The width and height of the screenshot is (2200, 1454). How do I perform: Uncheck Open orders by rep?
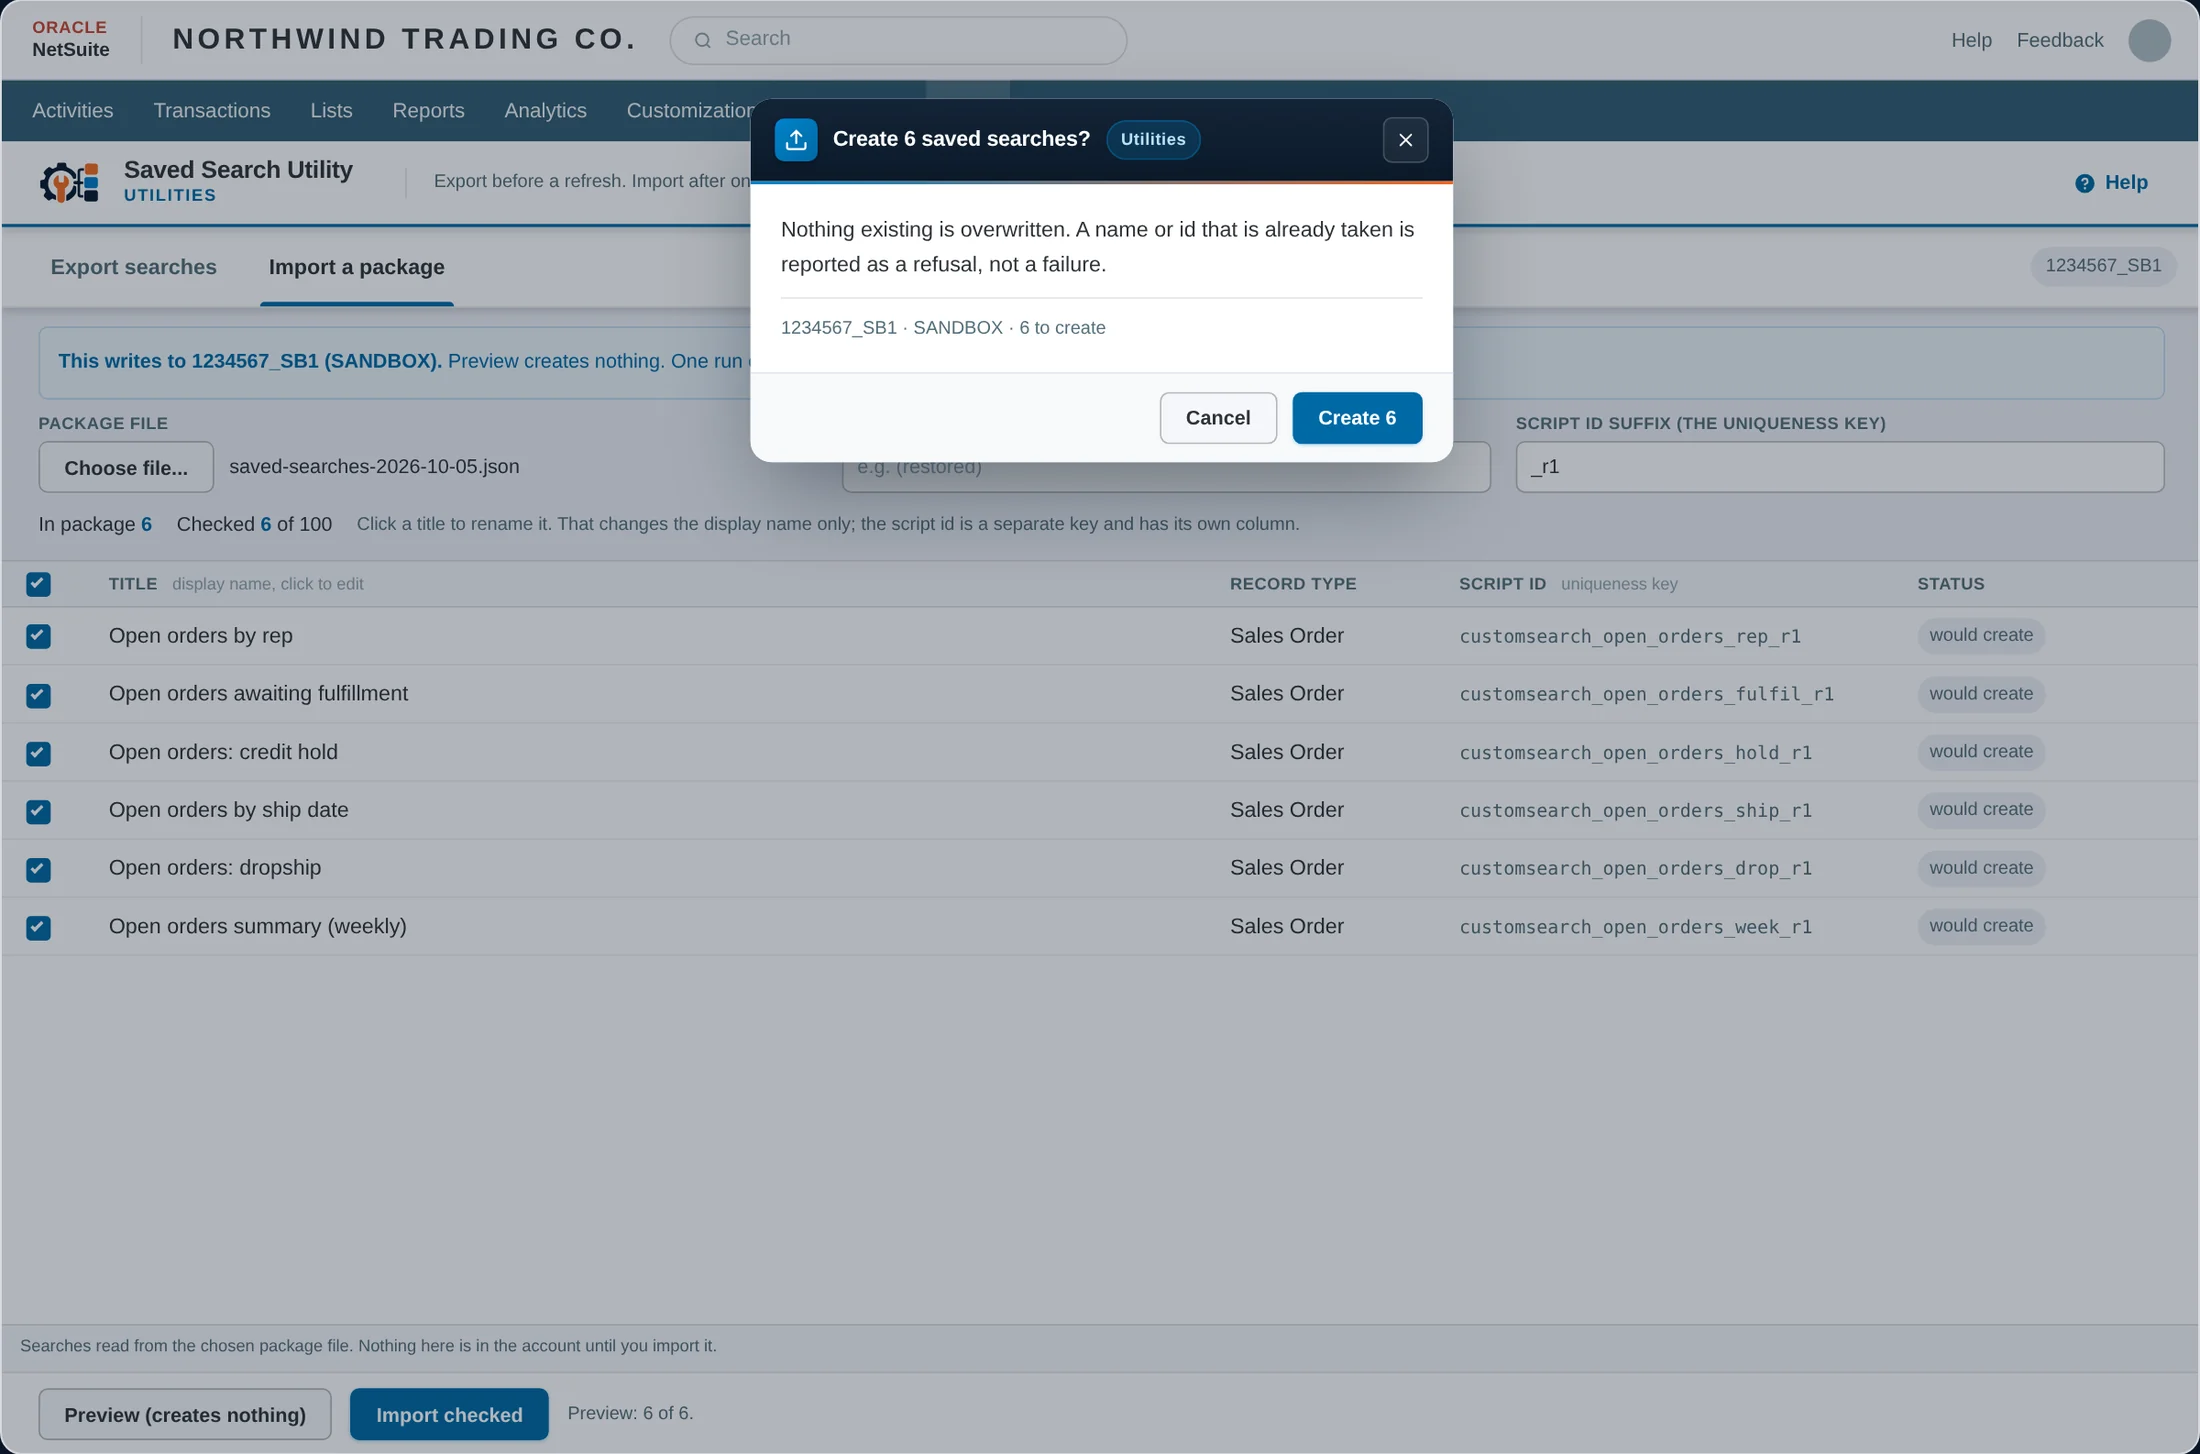click(38, 636)
